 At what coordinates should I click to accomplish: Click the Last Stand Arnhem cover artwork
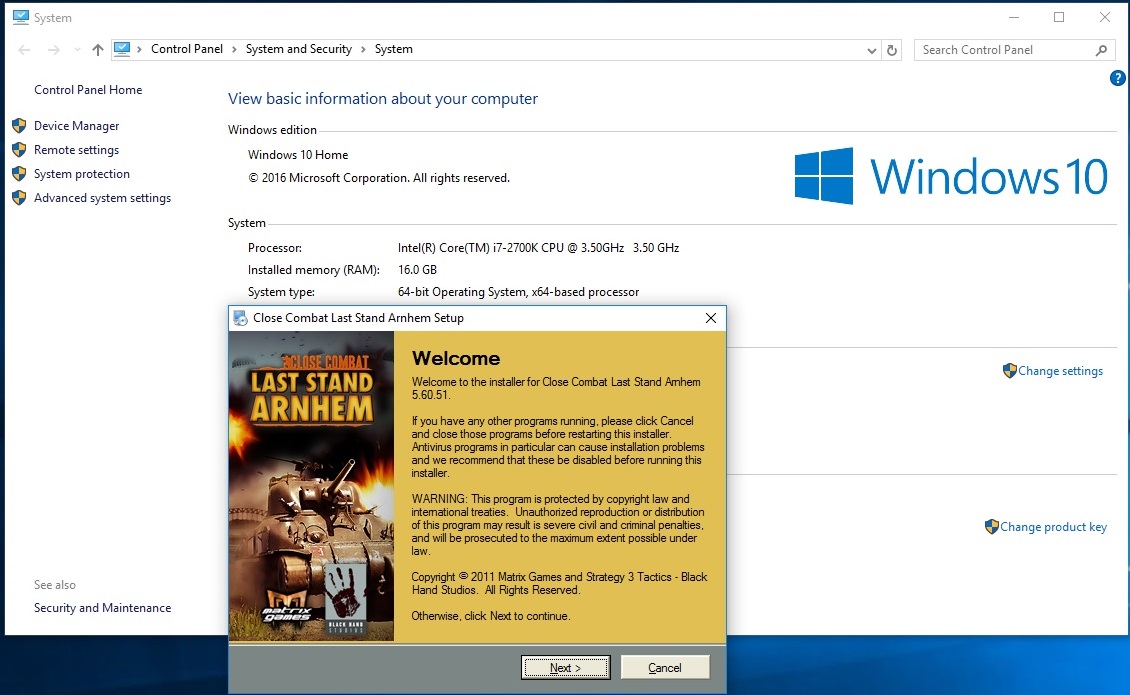[x=311, y=486]
